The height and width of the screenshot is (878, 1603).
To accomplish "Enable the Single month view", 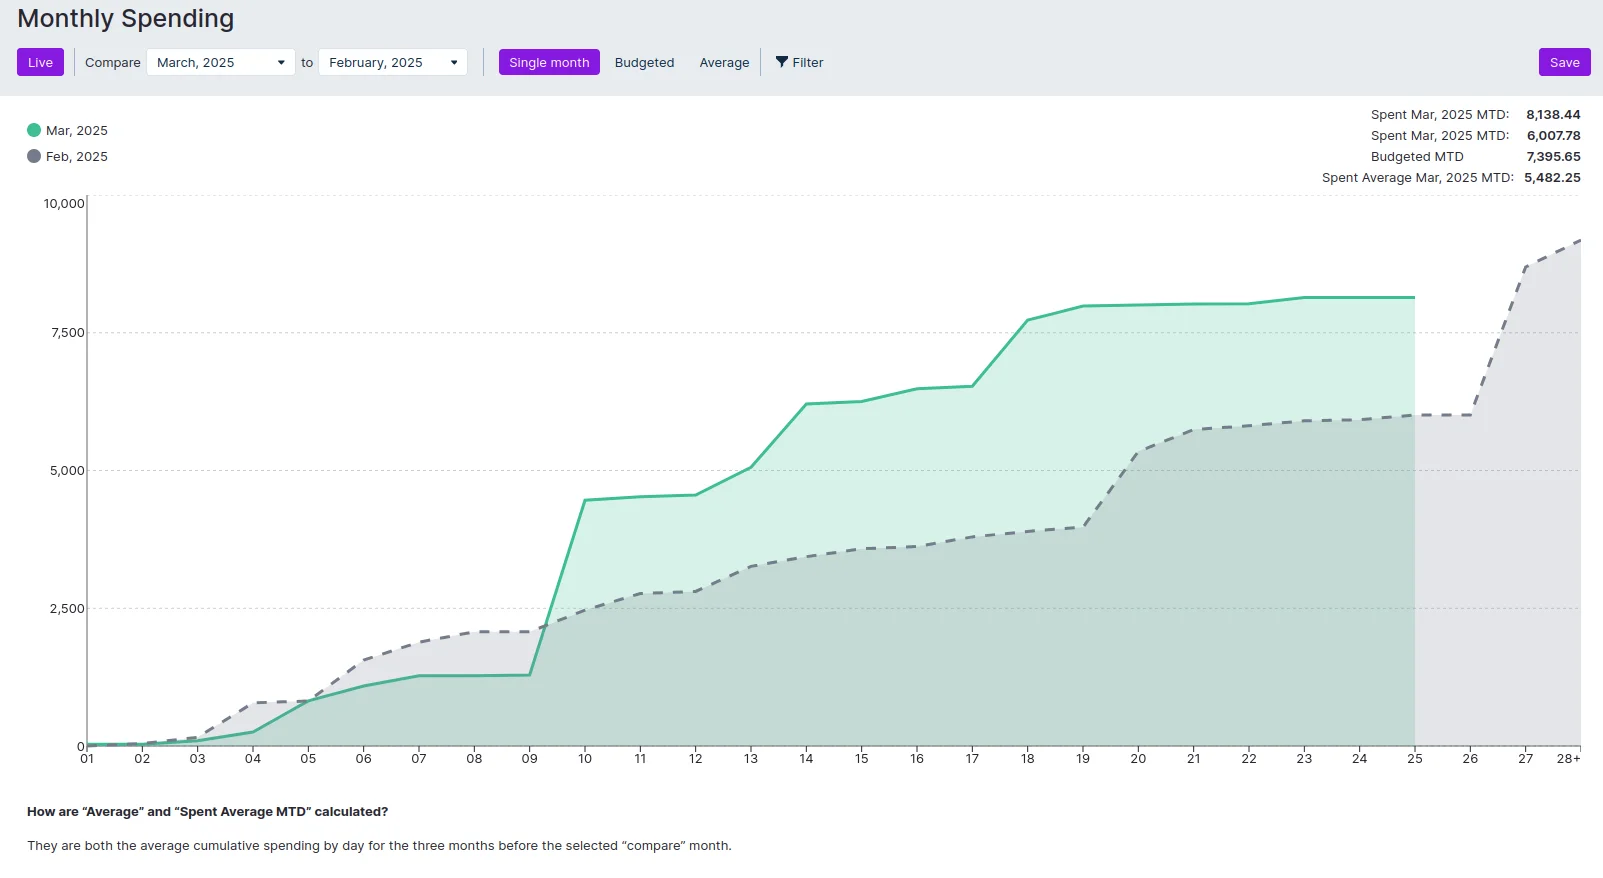I will click(x=549, y=62).
